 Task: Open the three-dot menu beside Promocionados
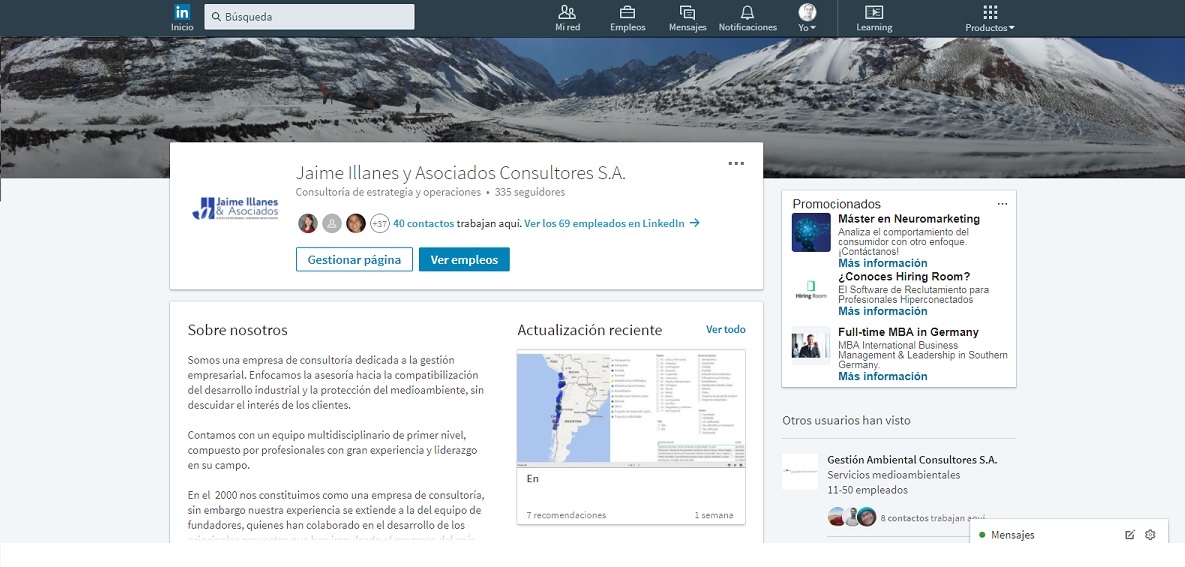[1002, 204]
